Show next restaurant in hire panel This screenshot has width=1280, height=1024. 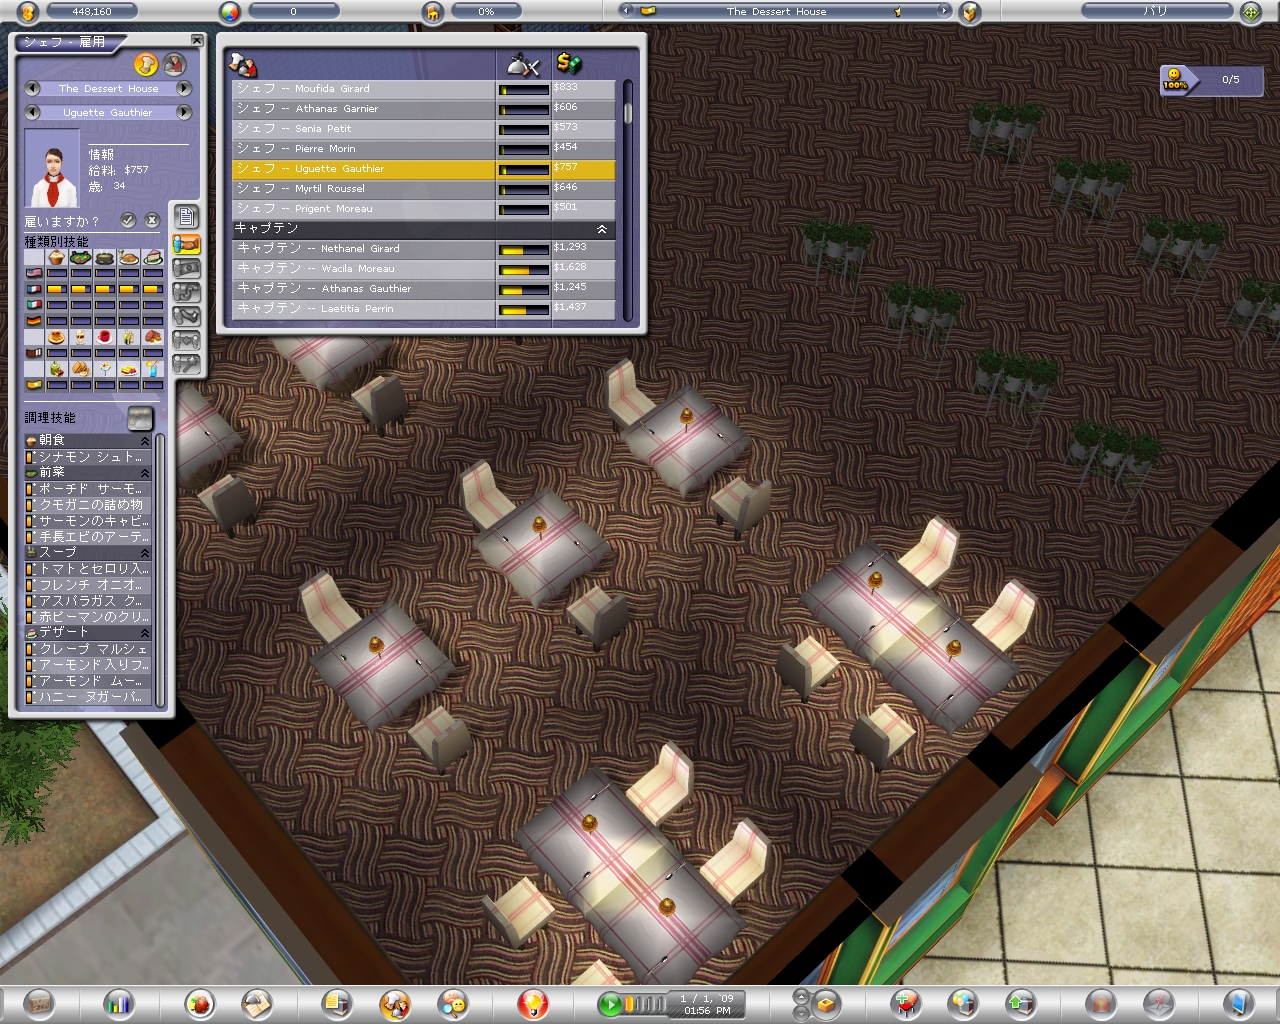coord(184,88)
